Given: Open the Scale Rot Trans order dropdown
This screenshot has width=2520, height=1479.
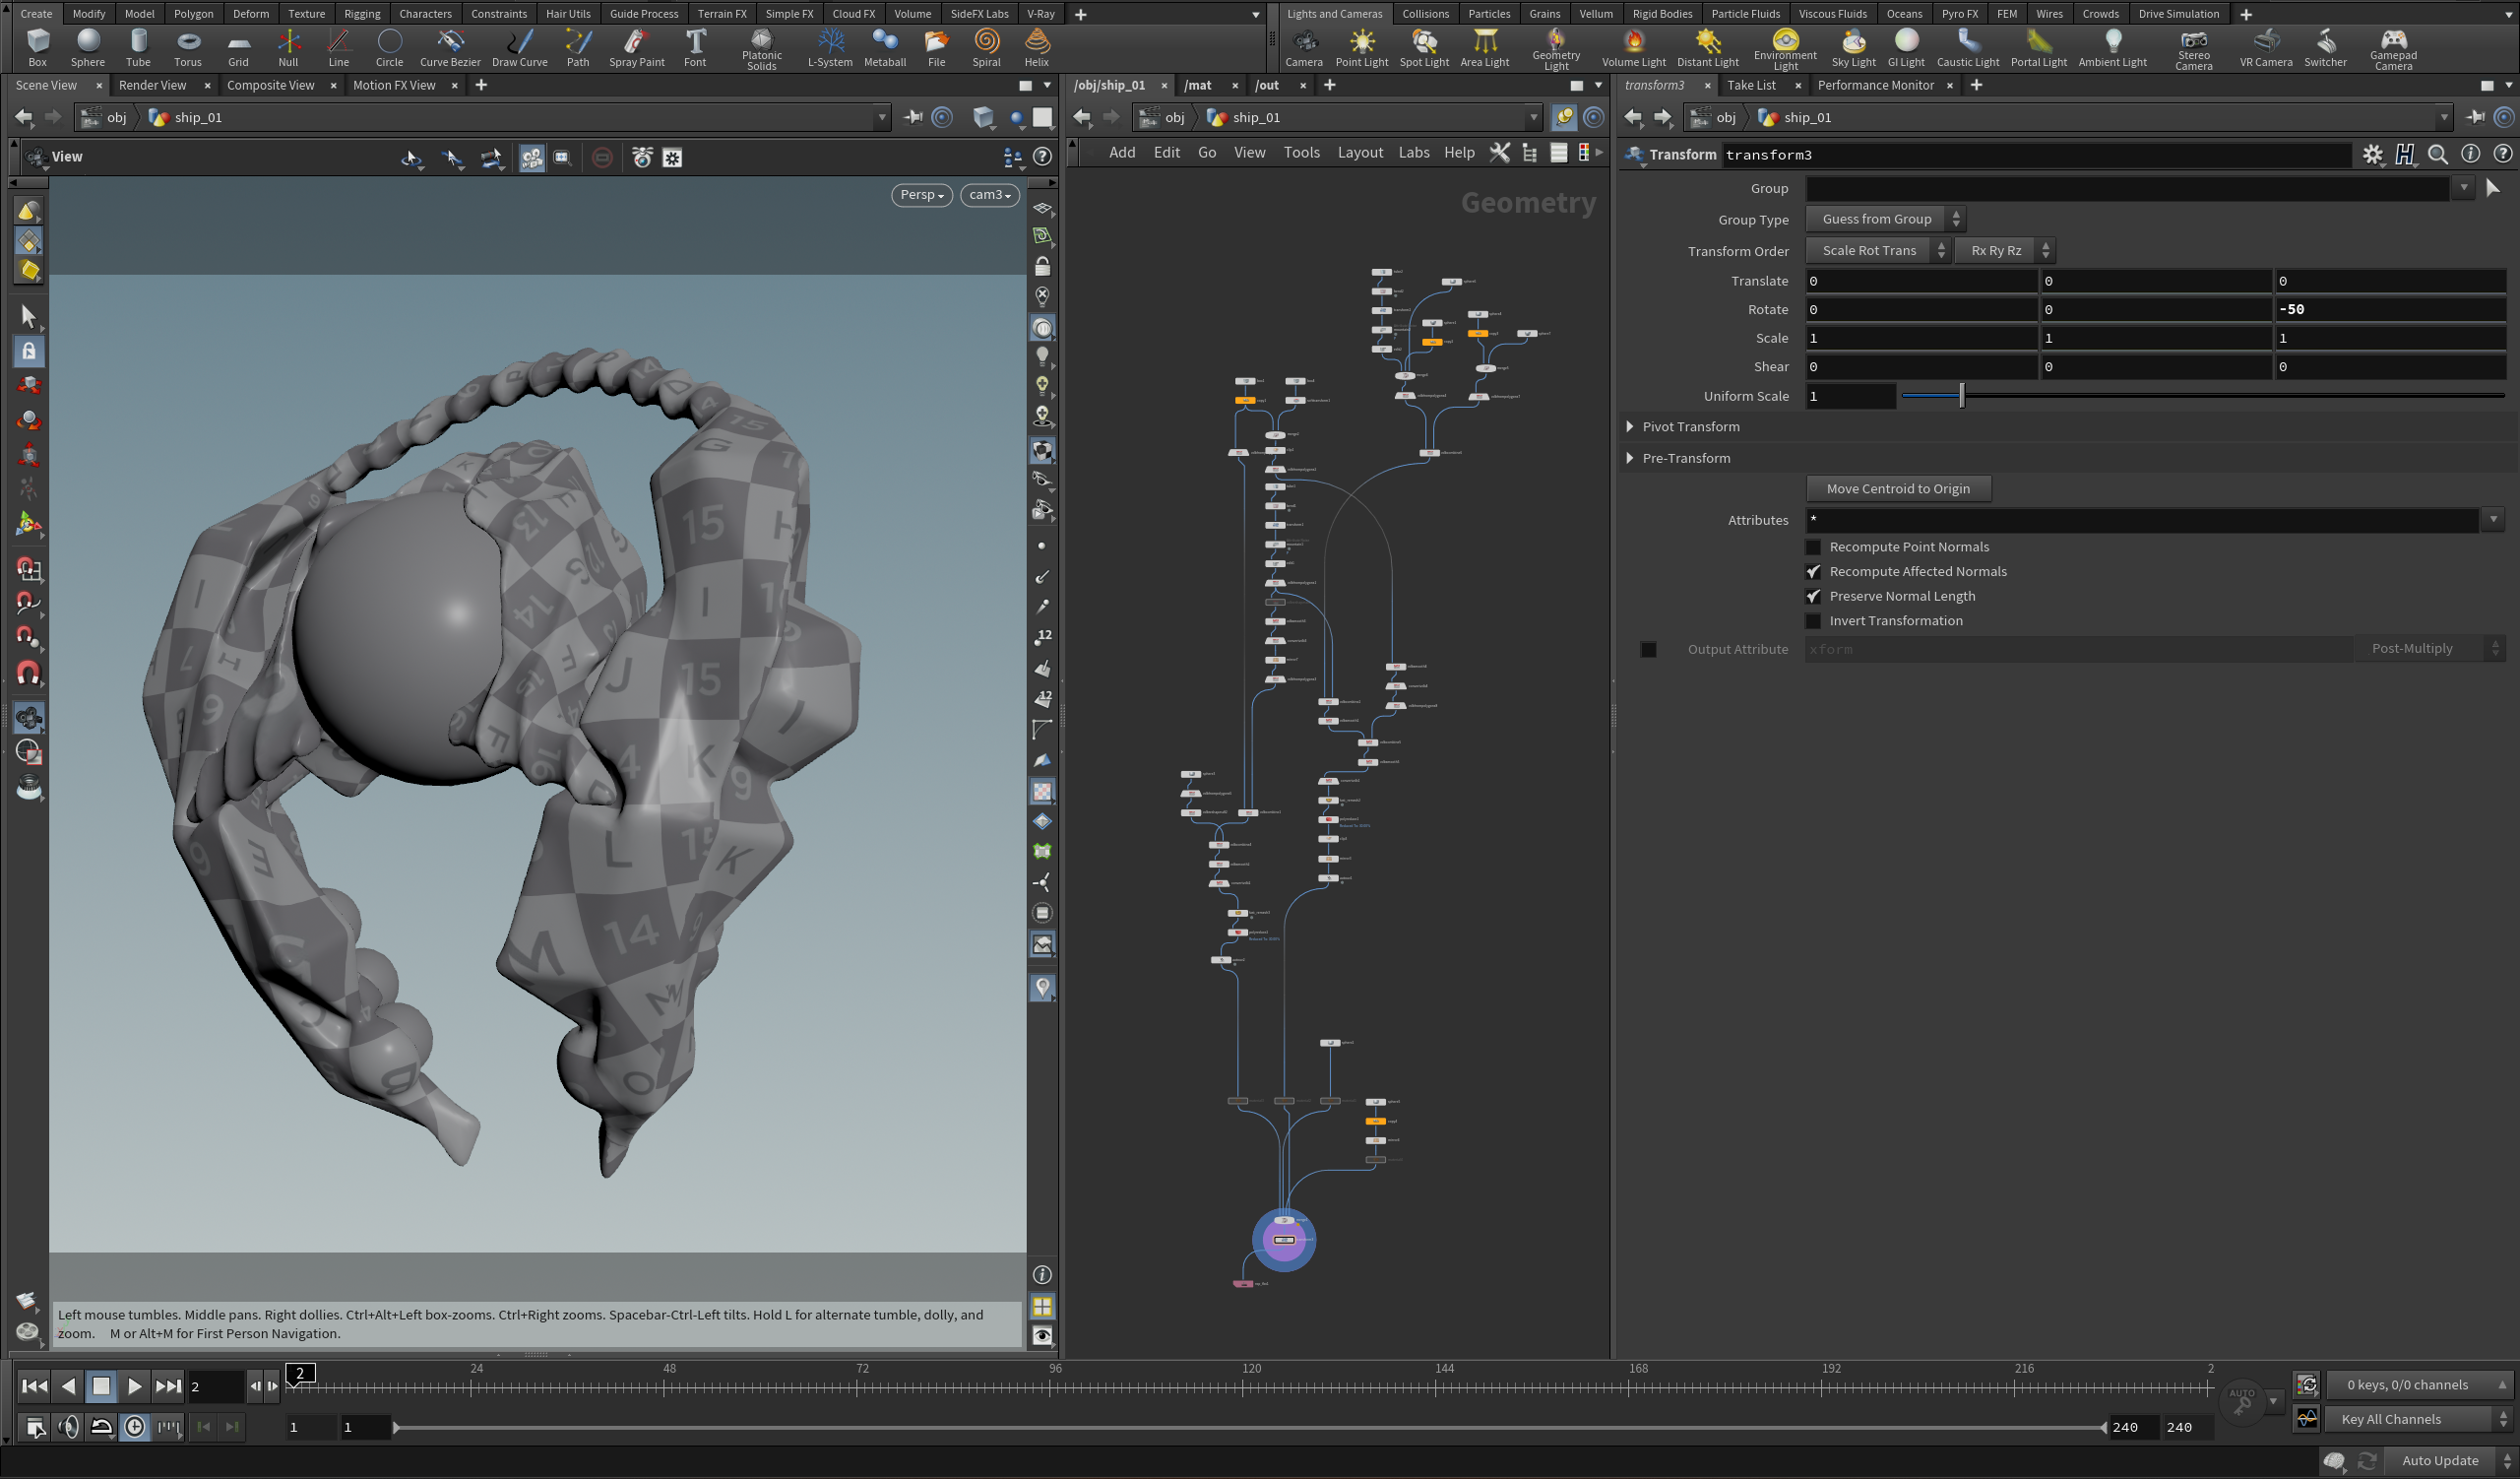Looking at the screenshot, I should click(x=1877, y=251).
